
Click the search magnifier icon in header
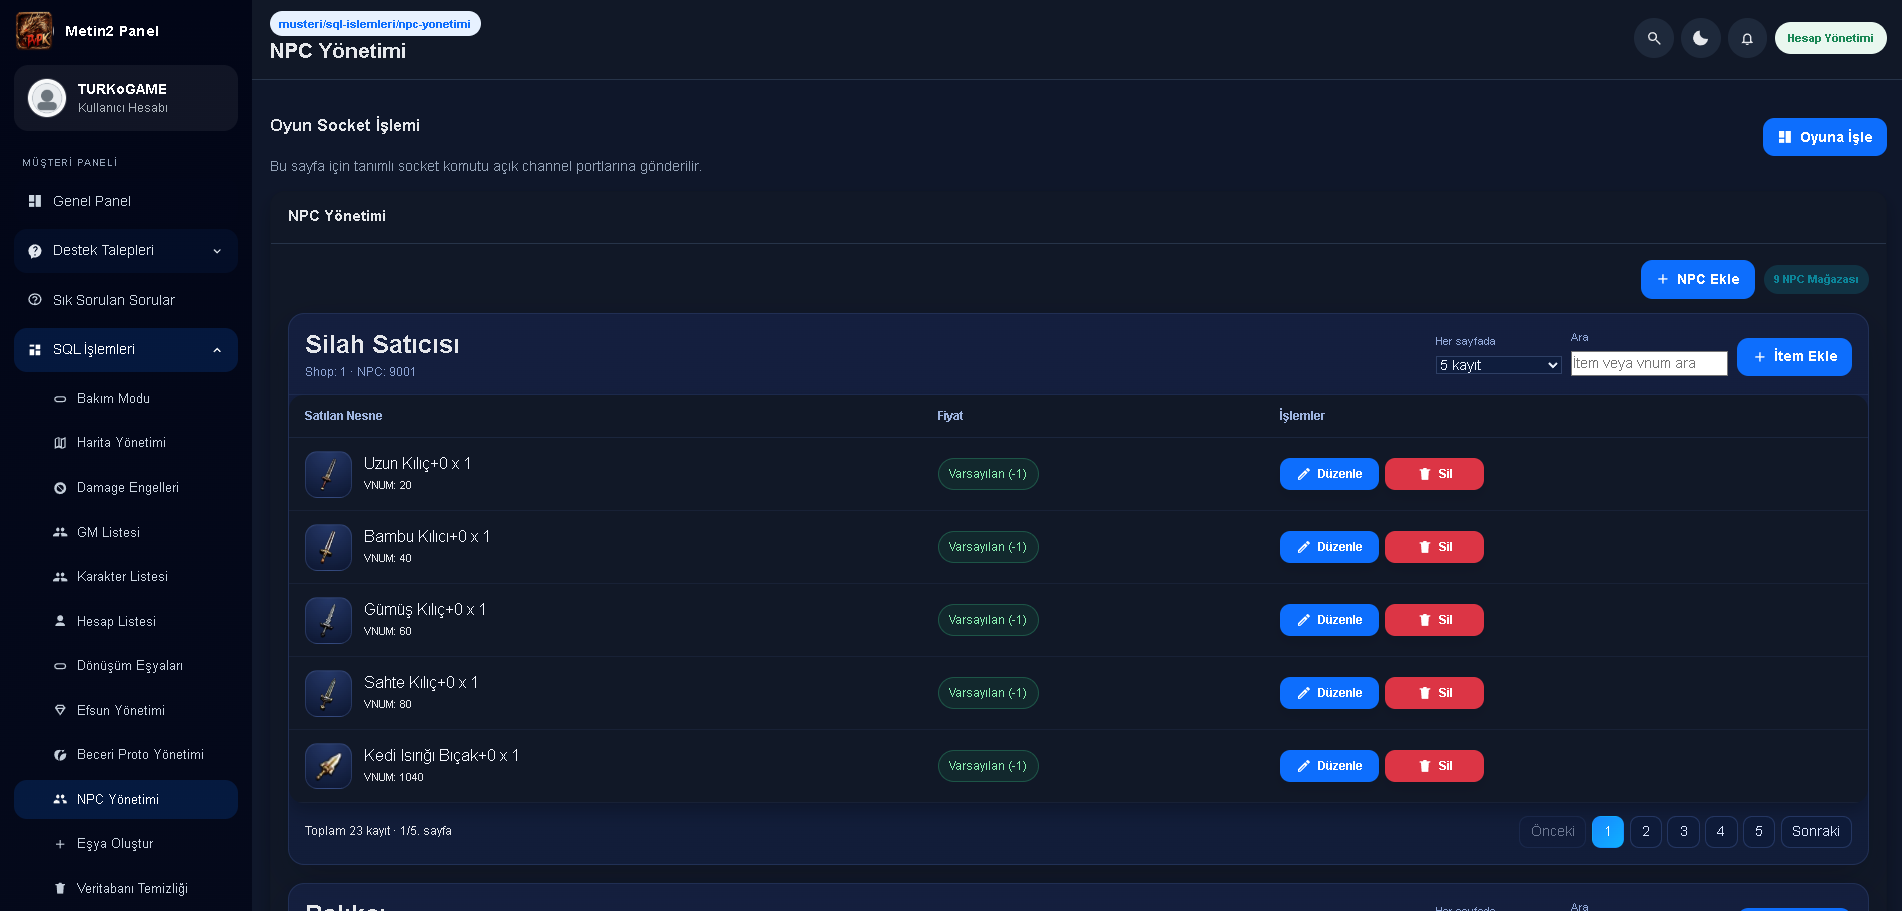point(1654,38)
